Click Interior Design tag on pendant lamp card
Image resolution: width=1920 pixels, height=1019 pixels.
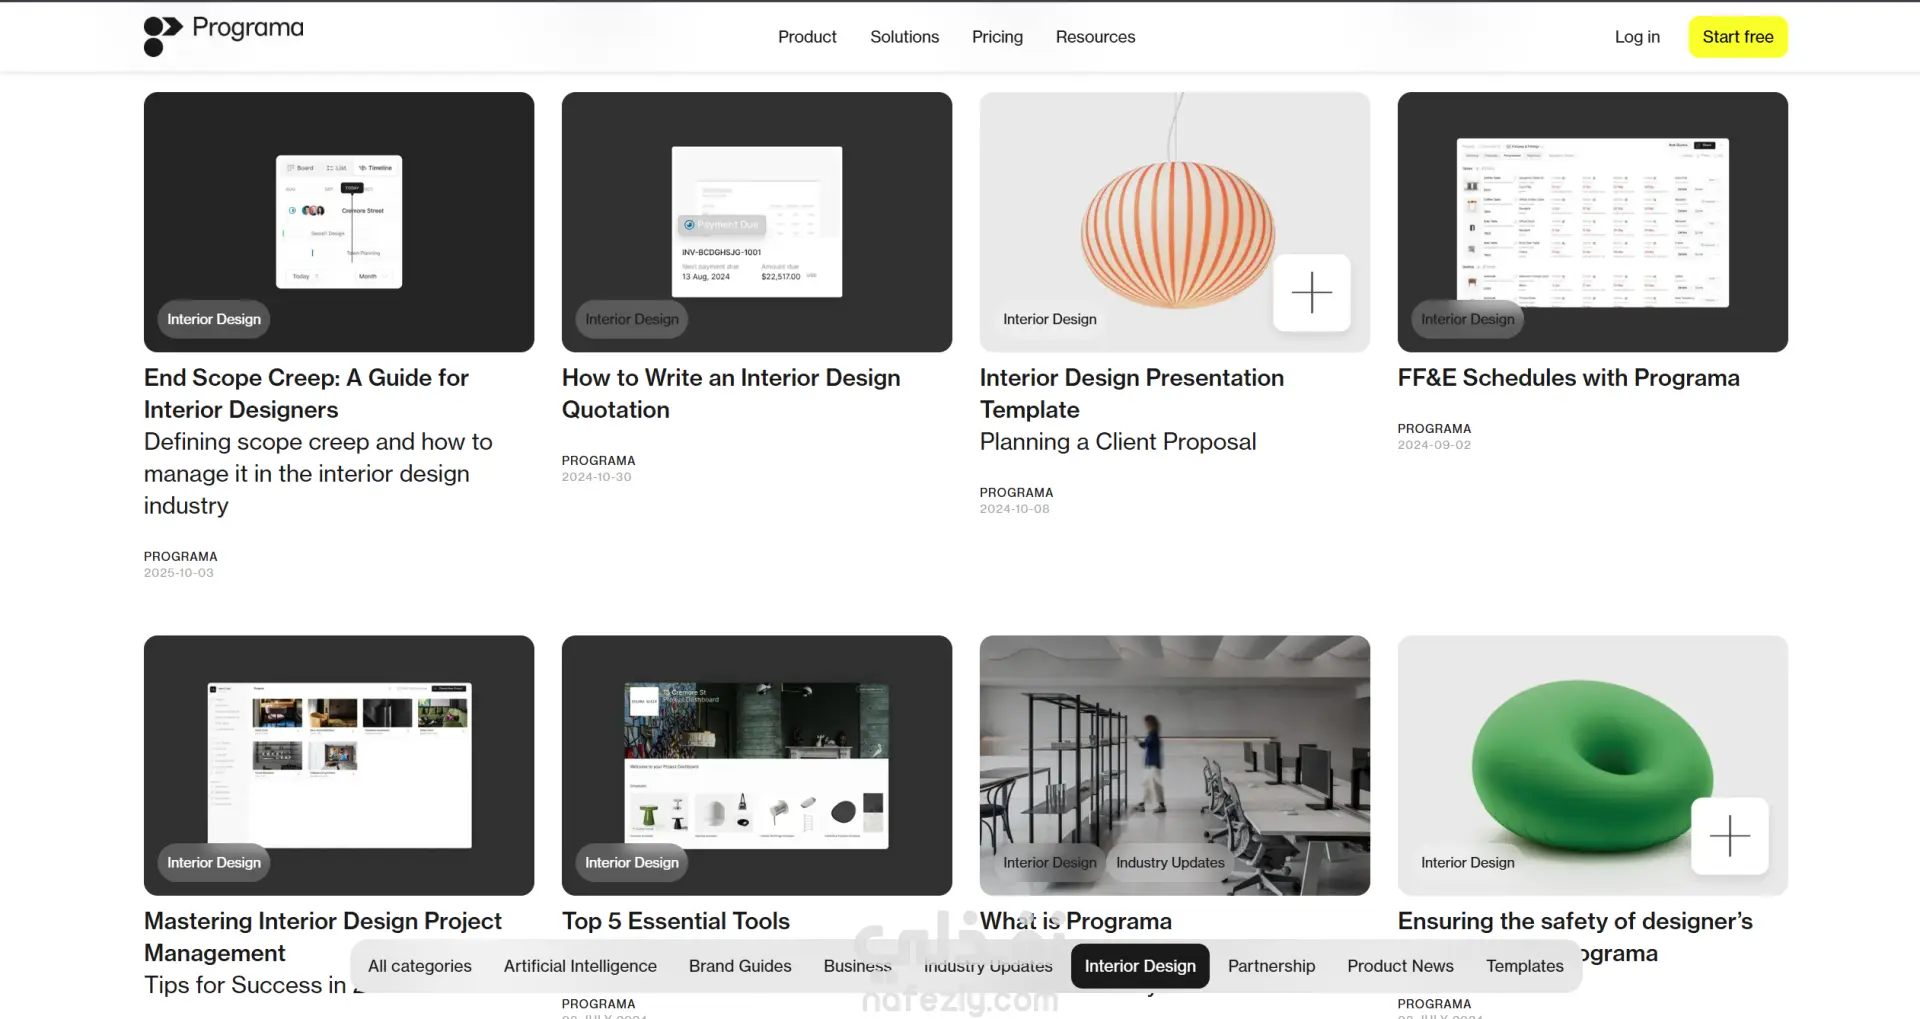[1050, 319]
